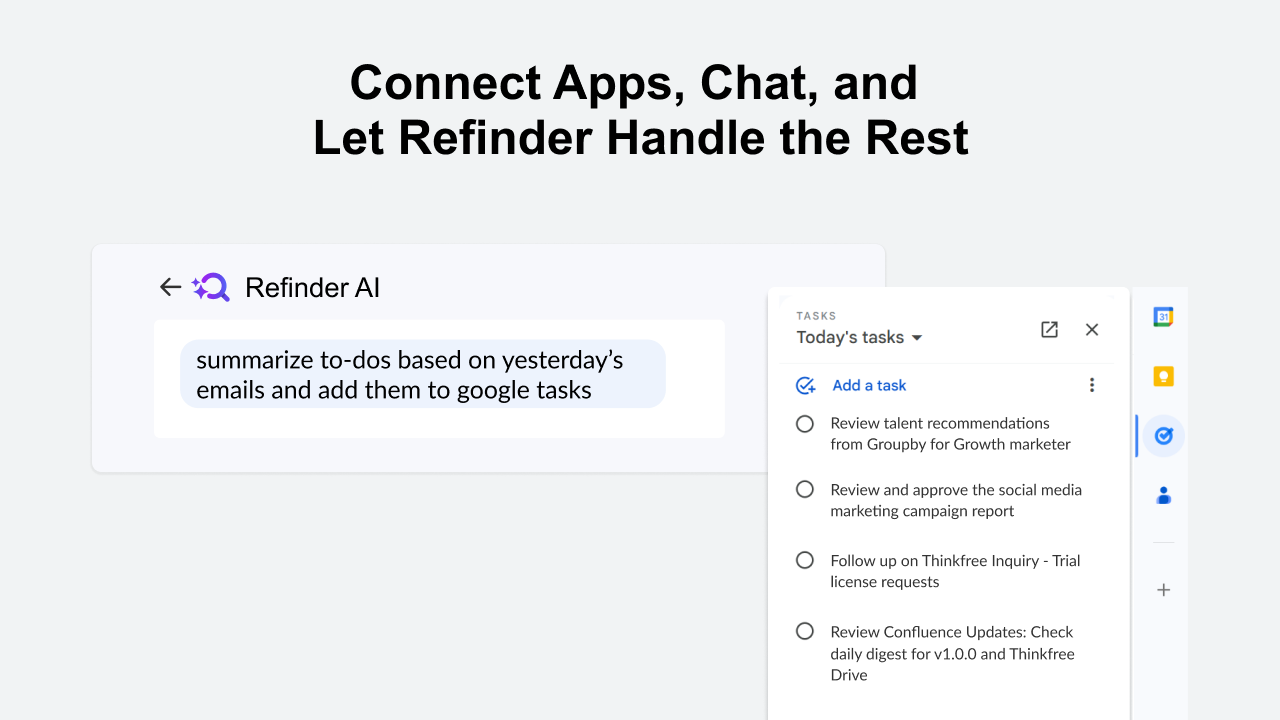Open the Follow up on Thinkfree Inquiry task text
The image size is (1280, 720).
tap(955, 571)
